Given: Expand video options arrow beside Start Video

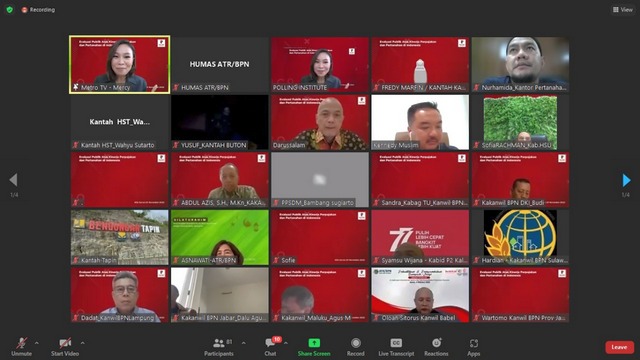Looking at the screenshot, I should (82, 343).
